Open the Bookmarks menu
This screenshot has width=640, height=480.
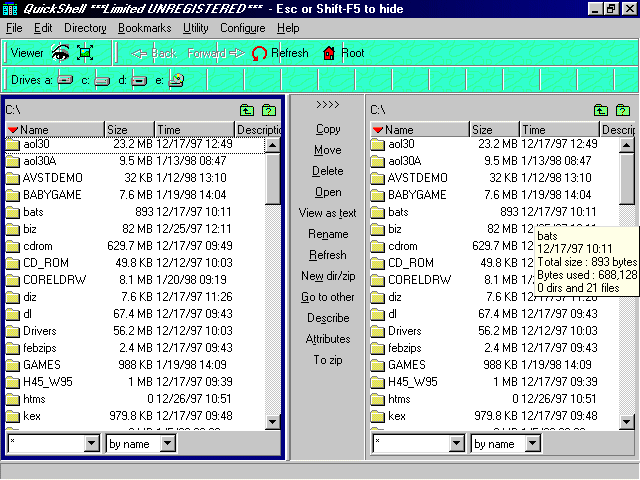coord(144,28)
